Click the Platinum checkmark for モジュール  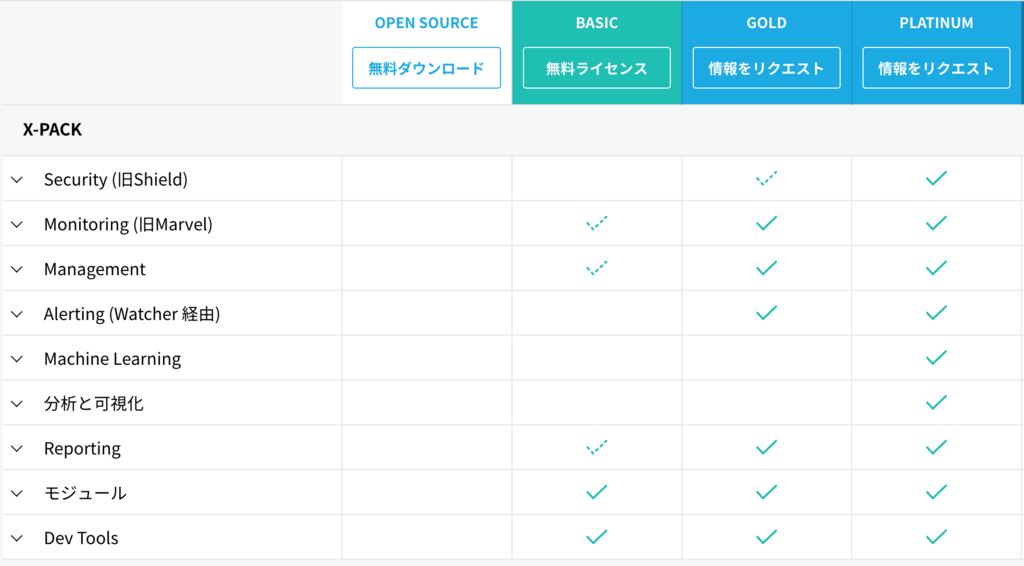[936, 492]
